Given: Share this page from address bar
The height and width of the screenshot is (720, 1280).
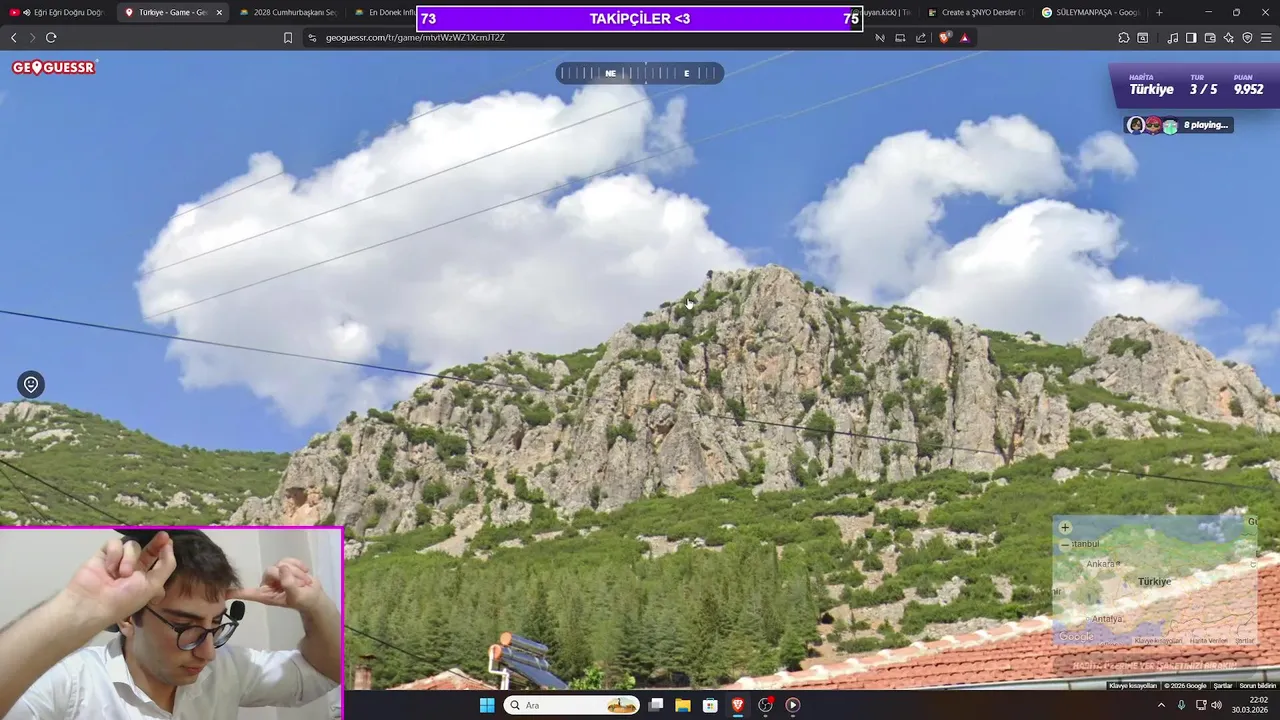Looking at the screenshot, I should tap(921, 37).
